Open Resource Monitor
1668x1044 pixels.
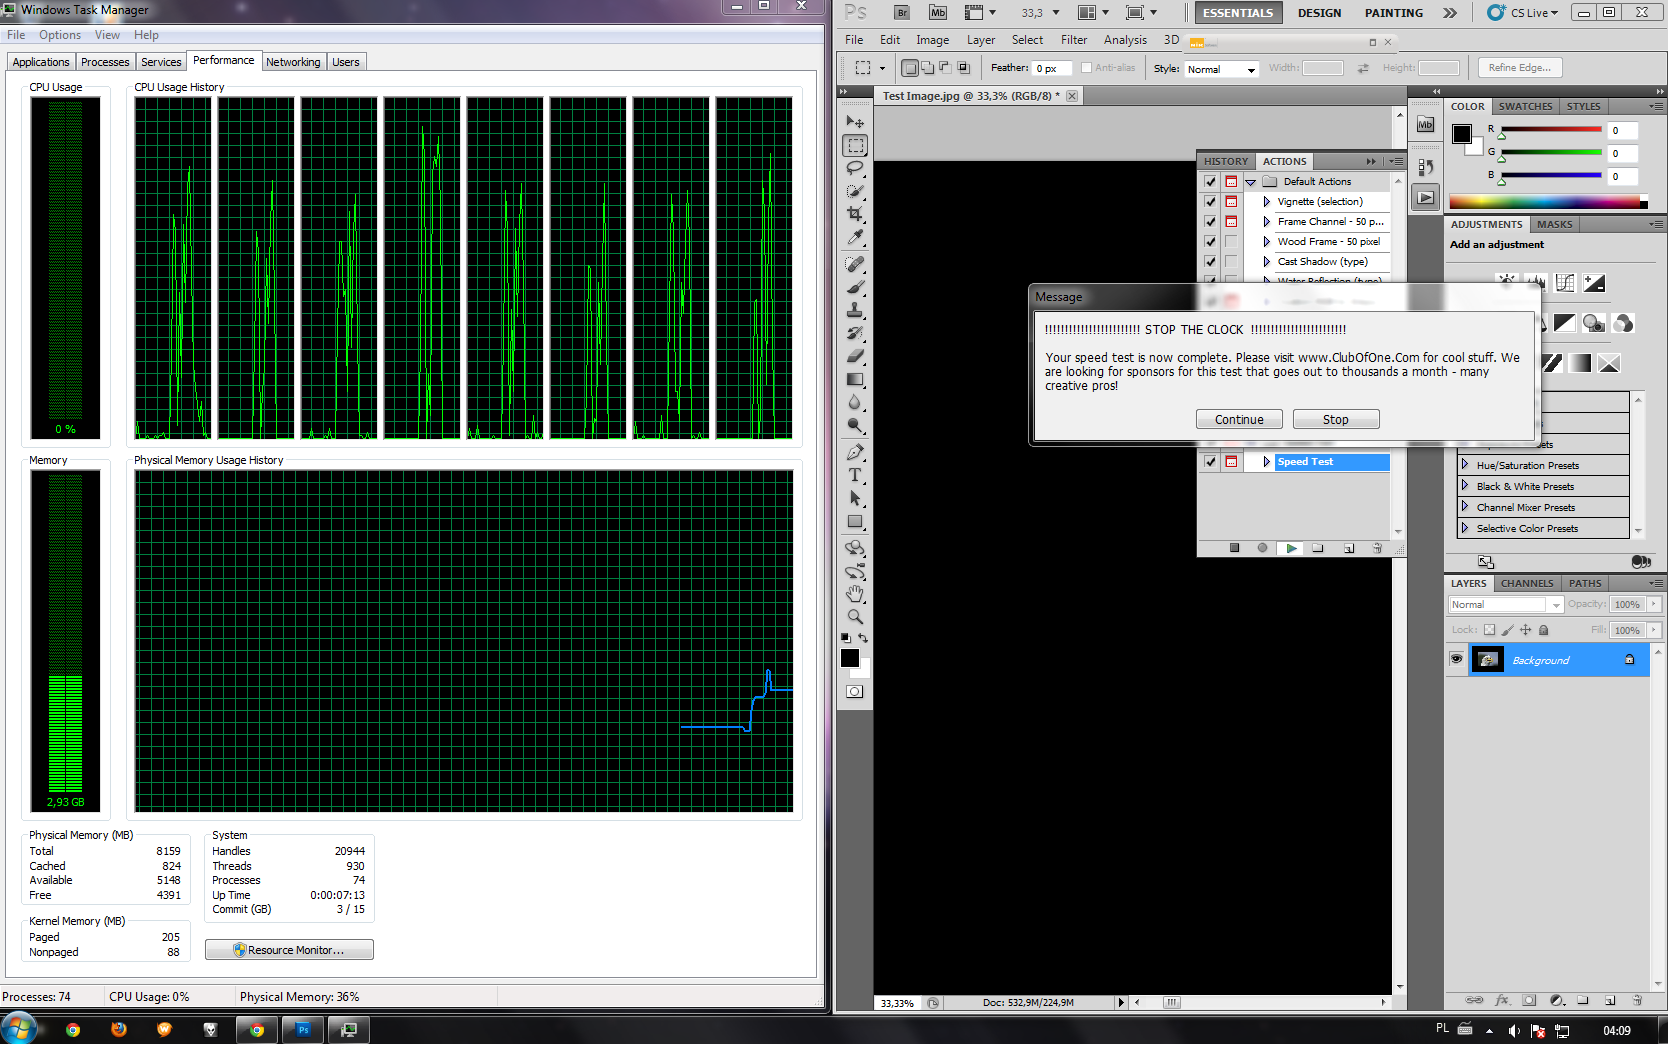click(x=289, y=950)
